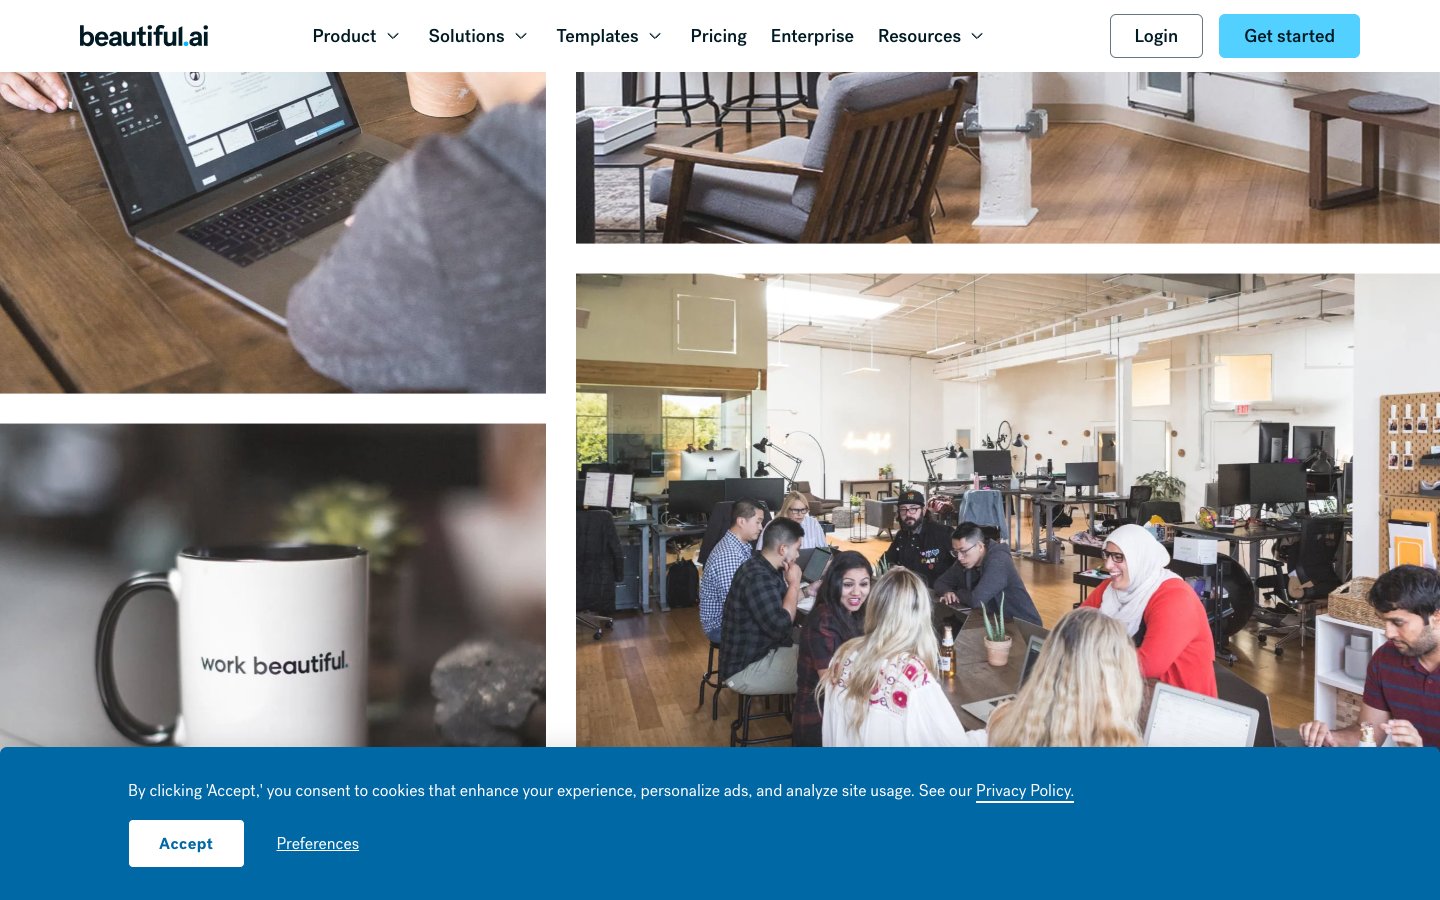Open the beautiful.ai logo homepage

144,36
